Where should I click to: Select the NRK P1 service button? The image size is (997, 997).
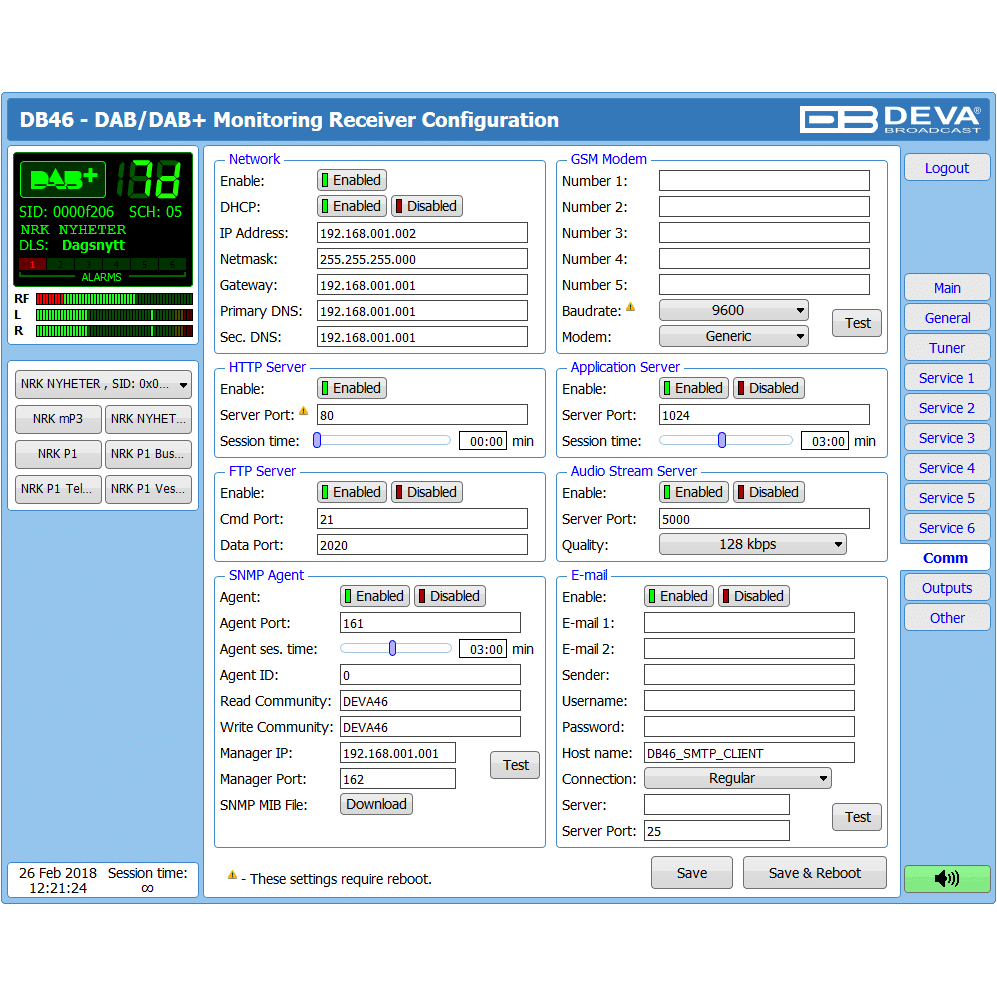58,454
